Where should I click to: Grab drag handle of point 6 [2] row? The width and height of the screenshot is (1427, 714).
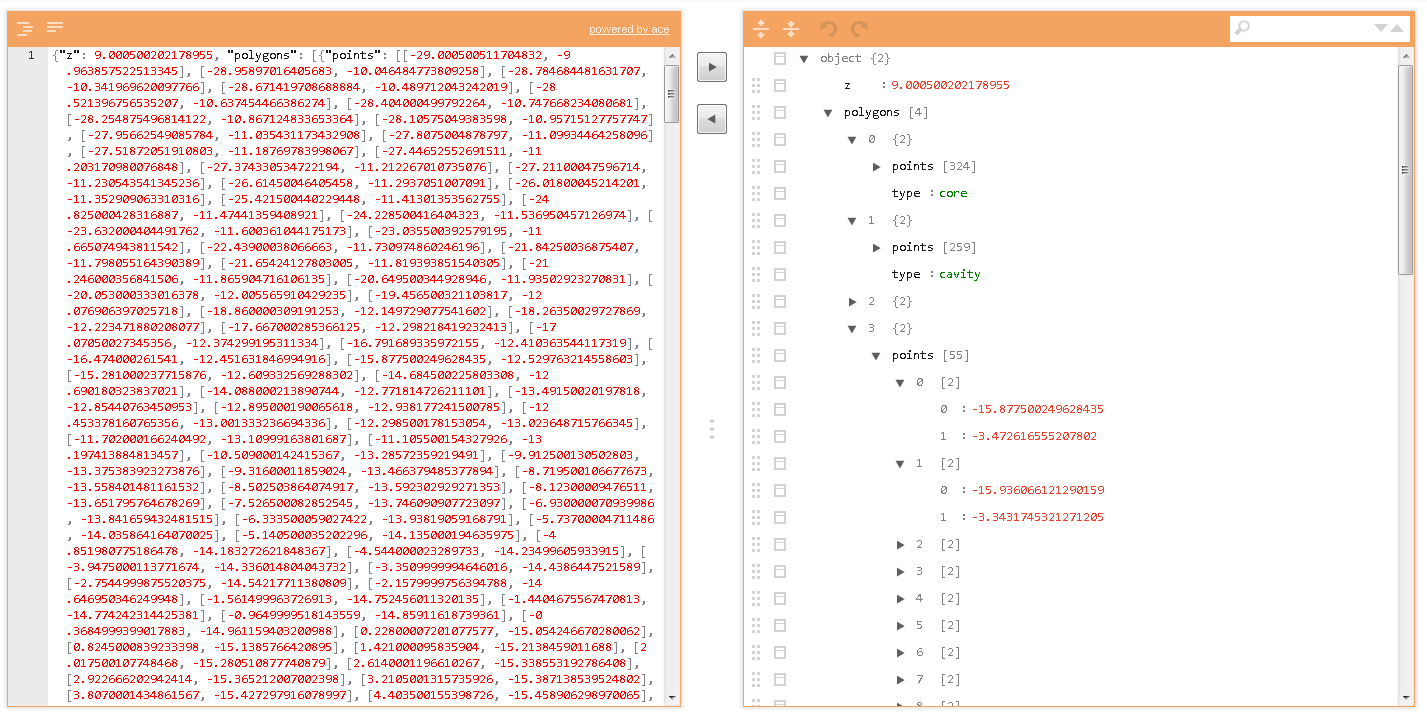757,652
